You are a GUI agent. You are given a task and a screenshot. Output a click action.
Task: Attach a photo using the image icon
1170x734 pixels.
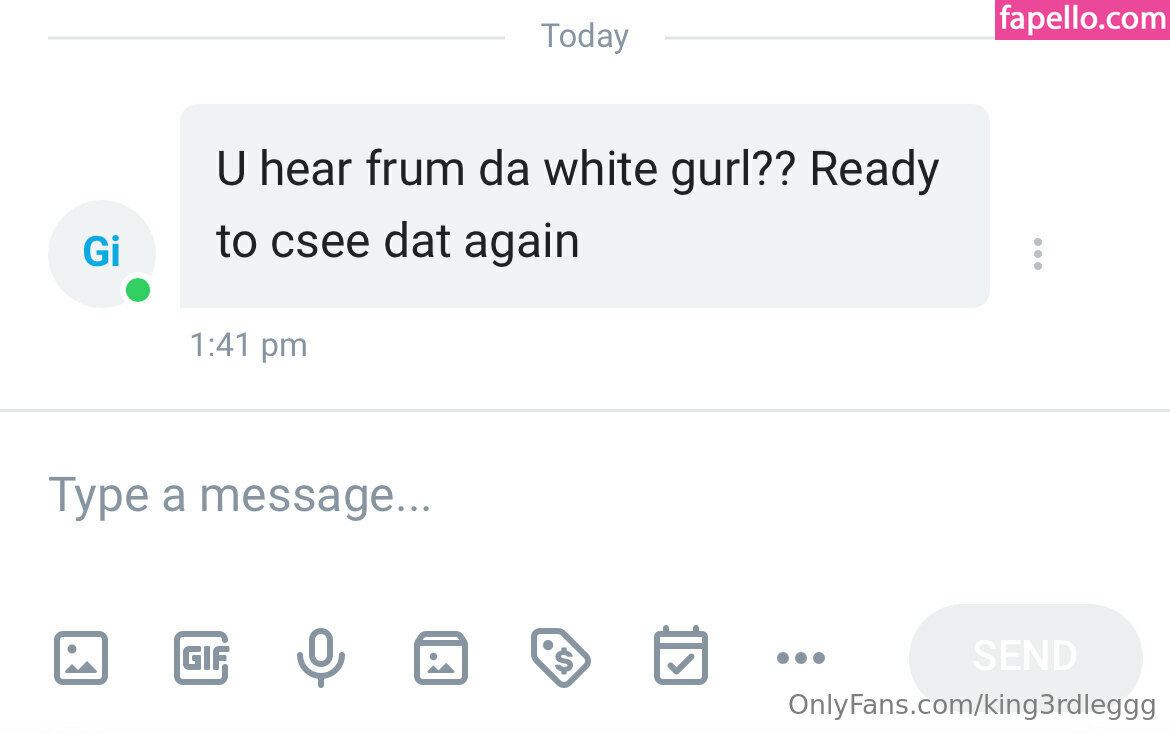point(80,657)
